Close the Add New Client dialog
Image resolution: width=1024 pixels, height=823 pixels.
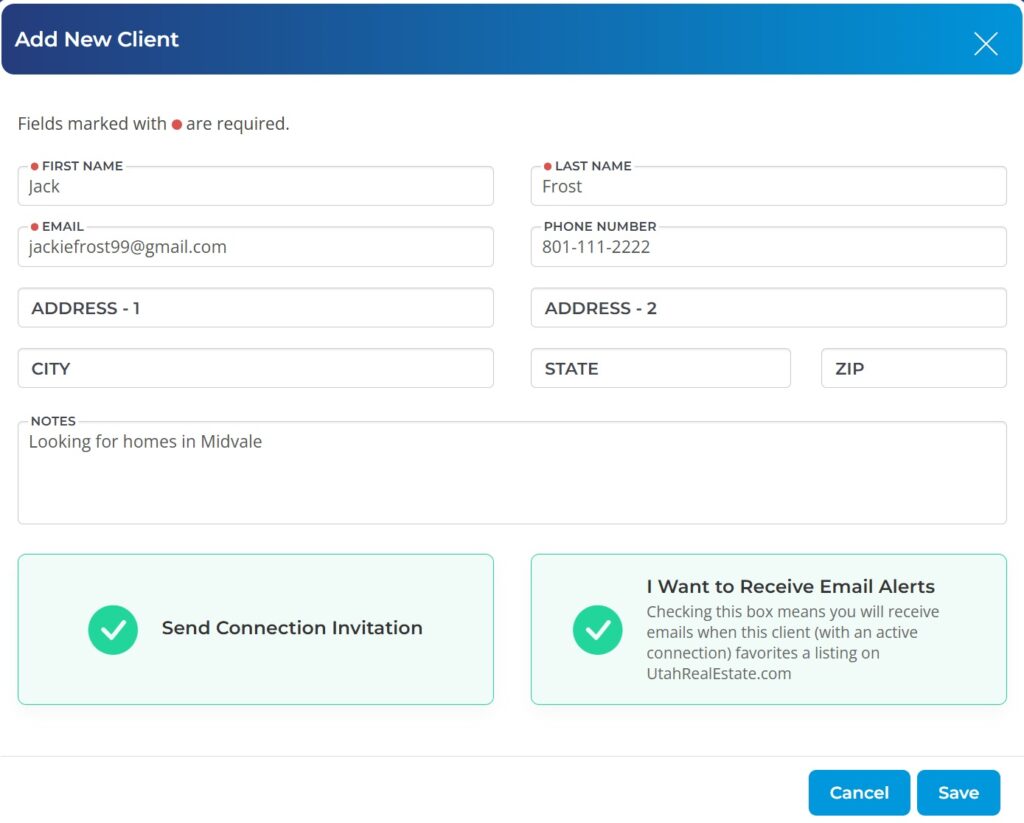985,43
